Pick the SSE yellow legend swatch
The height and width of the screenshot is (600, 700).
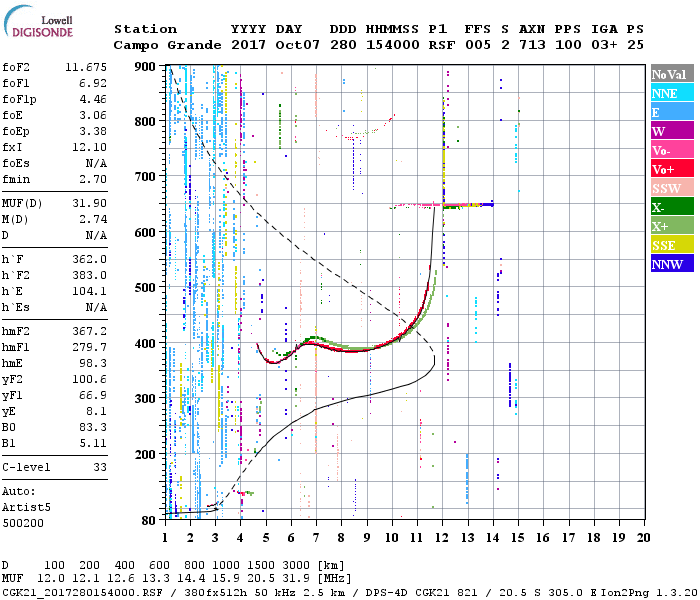click(671, 245)
